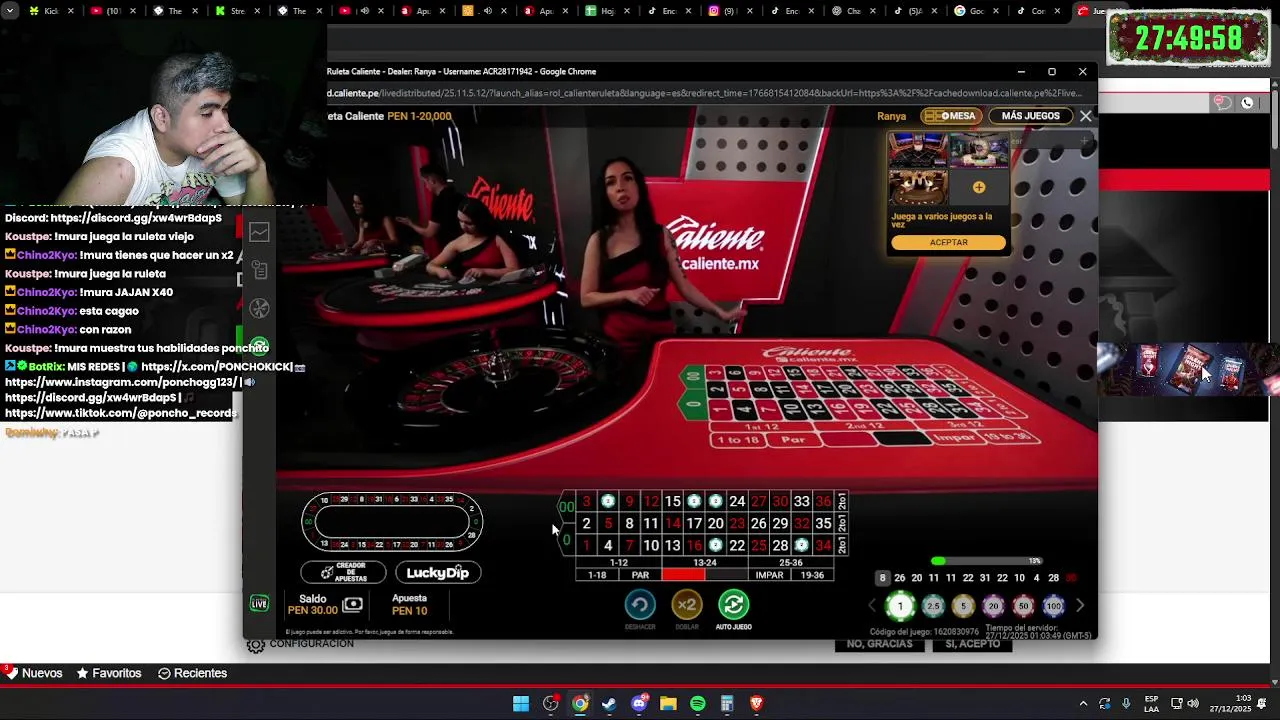Screen dimensions: 1280x720
Task: Click the roulette window address bar
Action: click(x=705, y=93)
